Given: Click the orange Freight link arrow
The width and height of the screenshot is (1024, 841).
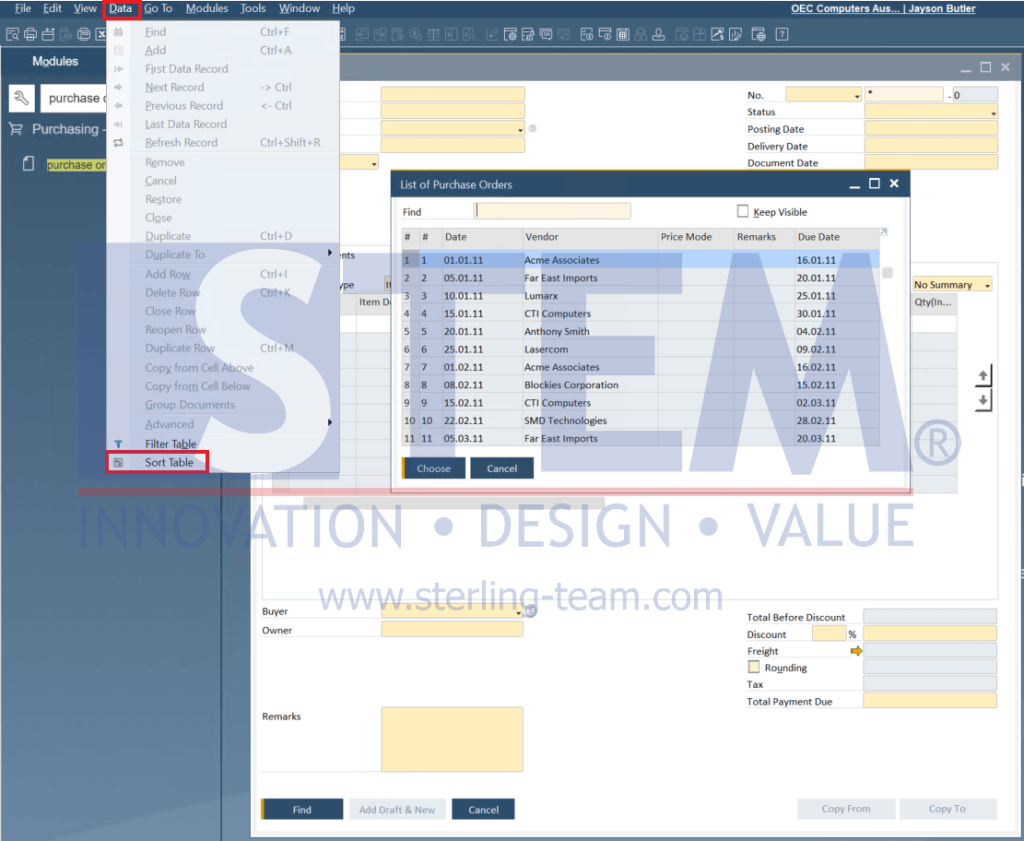Looking at the screenshot, I should 856,650.
